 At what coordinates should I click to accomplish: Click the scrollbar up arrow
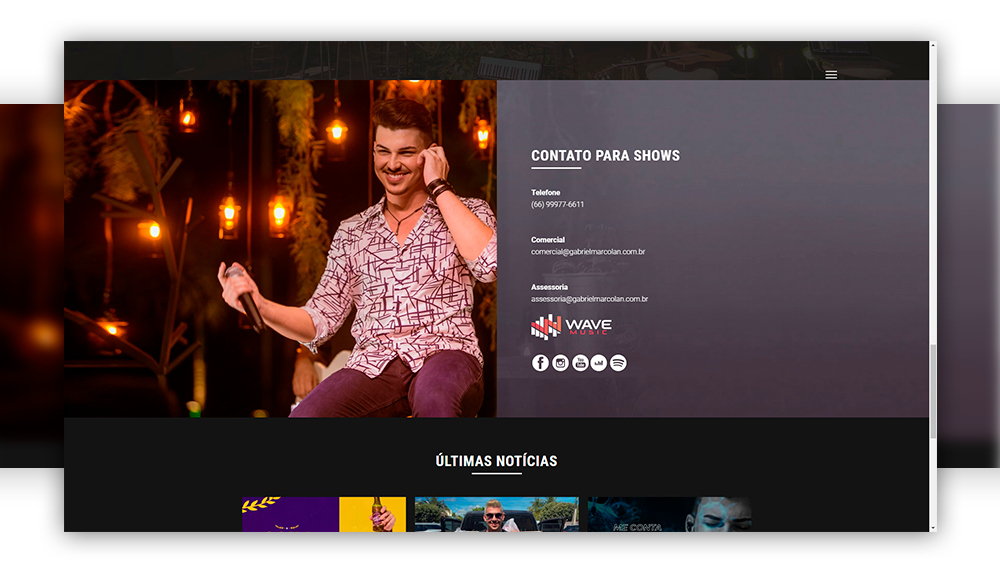933,46
